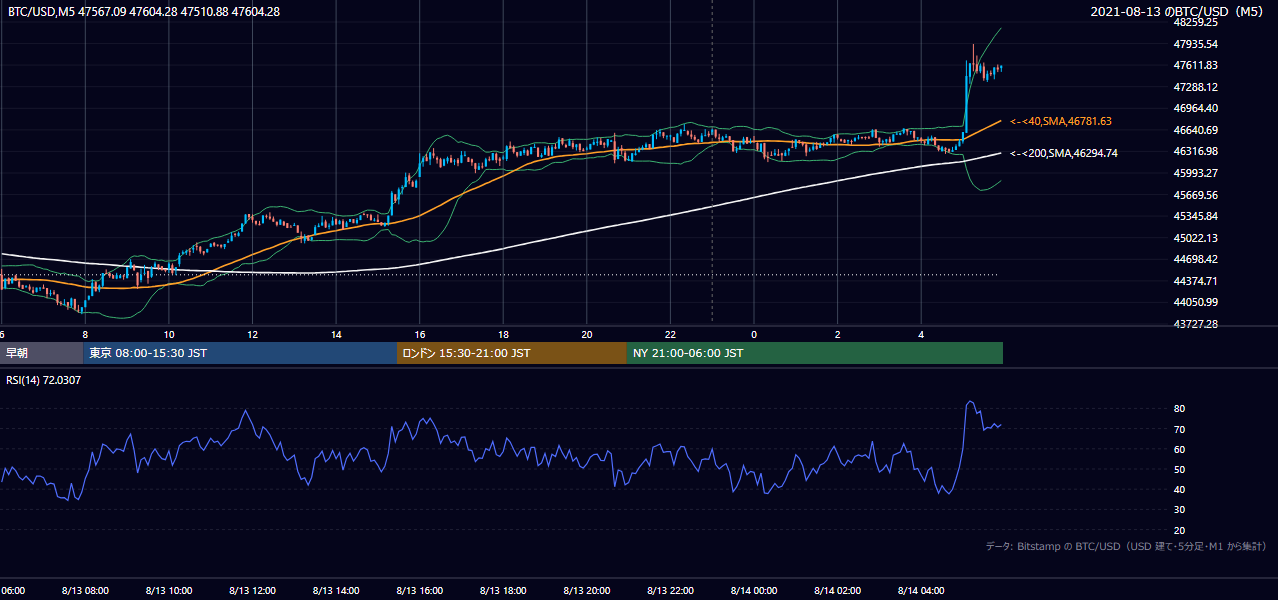The image size is (1278, 600).
Task: Click the 8/13 12:00 time label
Action: click(252, 591)
